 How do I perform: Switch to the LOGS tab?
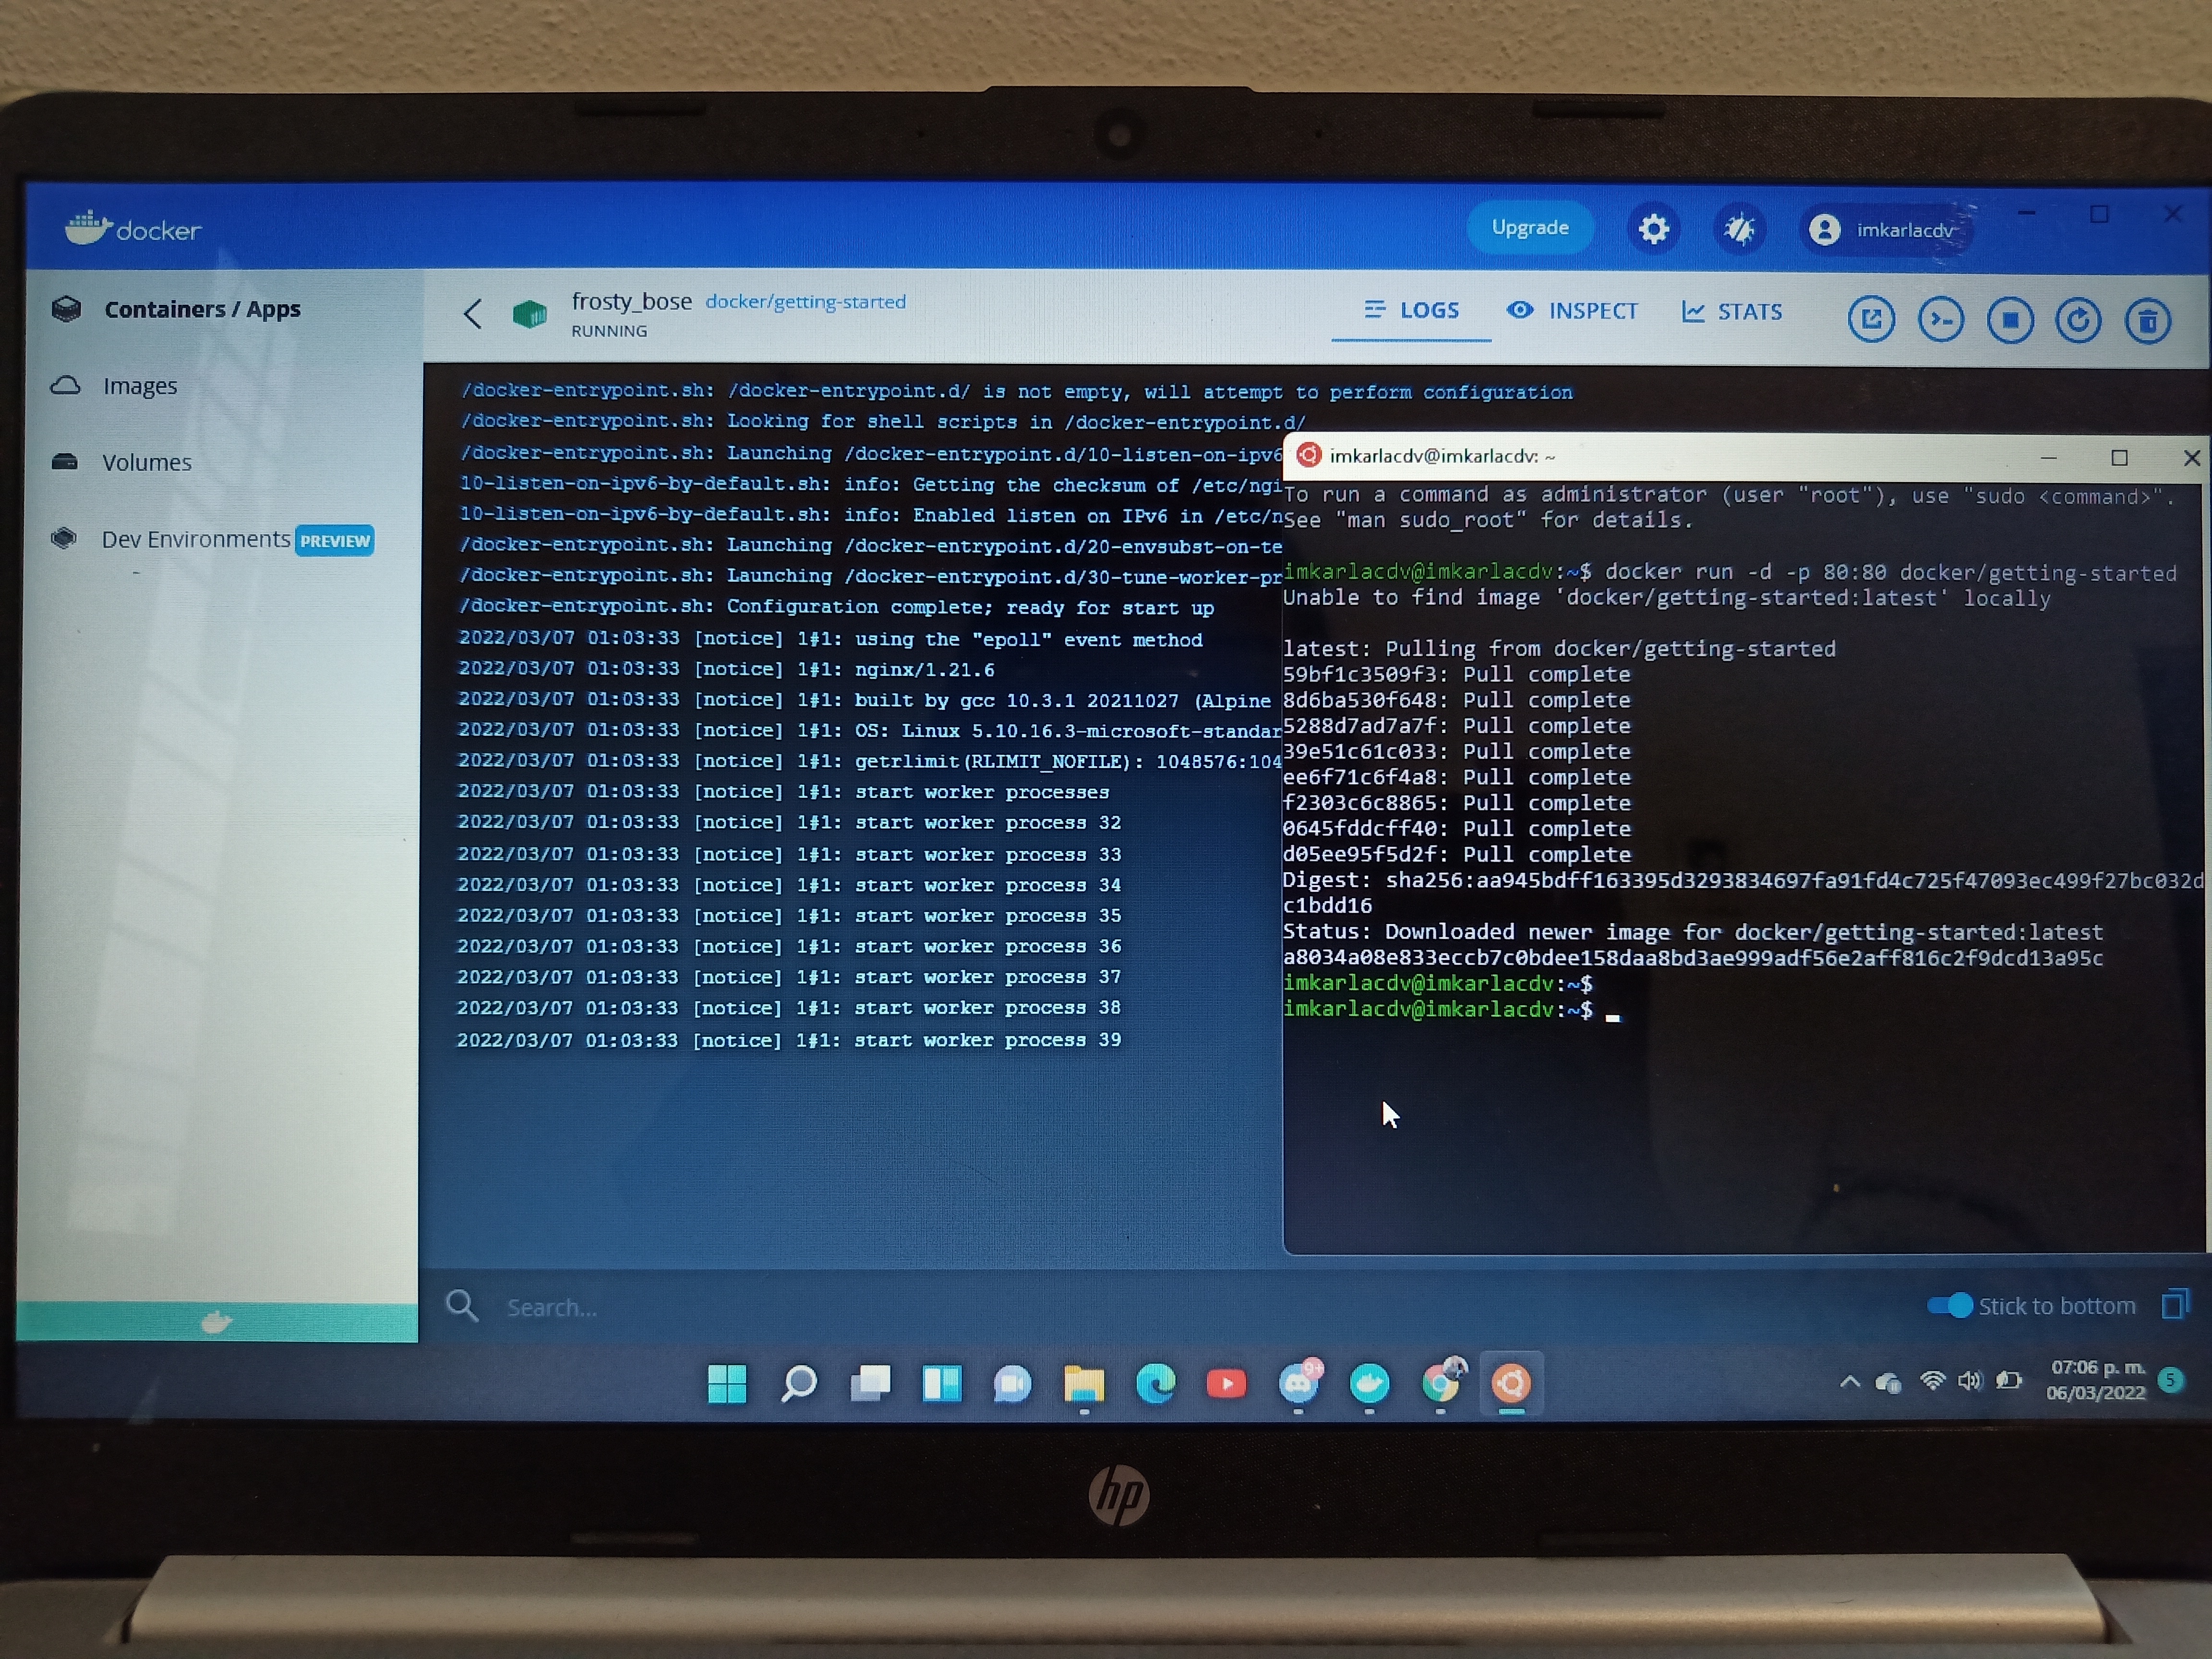pyautogui.click(x=1411, y=311)
